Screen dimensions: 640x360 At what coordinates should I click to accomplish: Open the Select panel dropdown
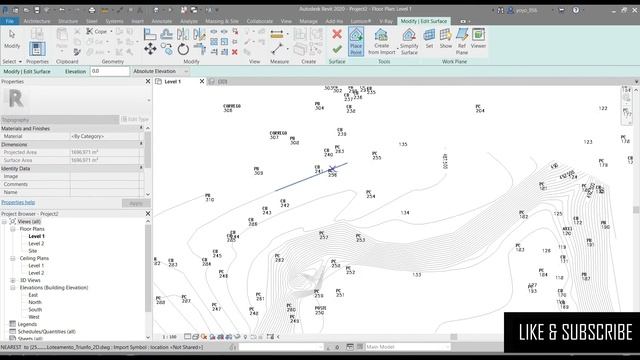click(x=12, y=62)
